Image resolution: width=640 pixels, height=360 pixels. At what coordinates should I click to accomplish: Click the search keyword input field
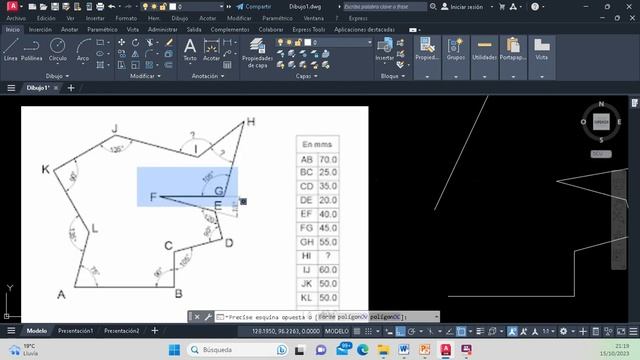(x=384, y=7)
